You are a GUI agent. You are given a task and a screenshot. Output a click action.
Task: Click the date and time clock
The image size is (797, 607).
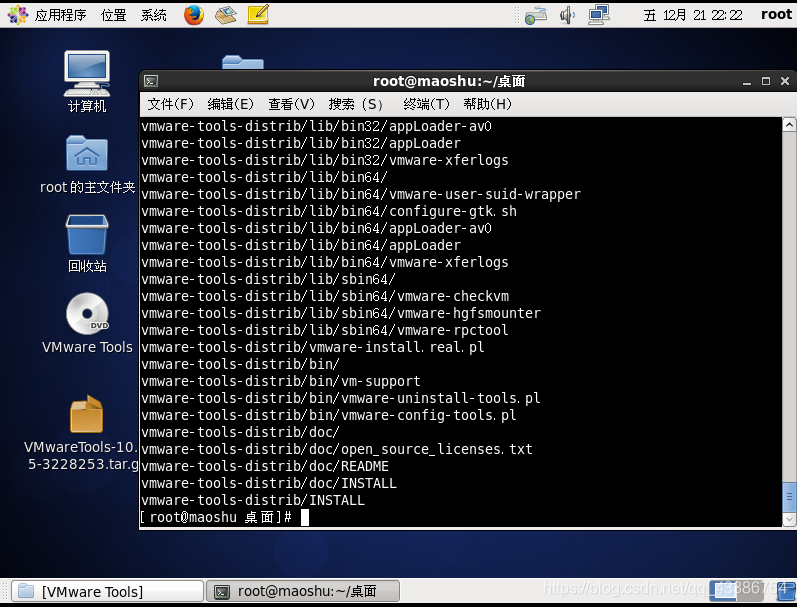693,15
